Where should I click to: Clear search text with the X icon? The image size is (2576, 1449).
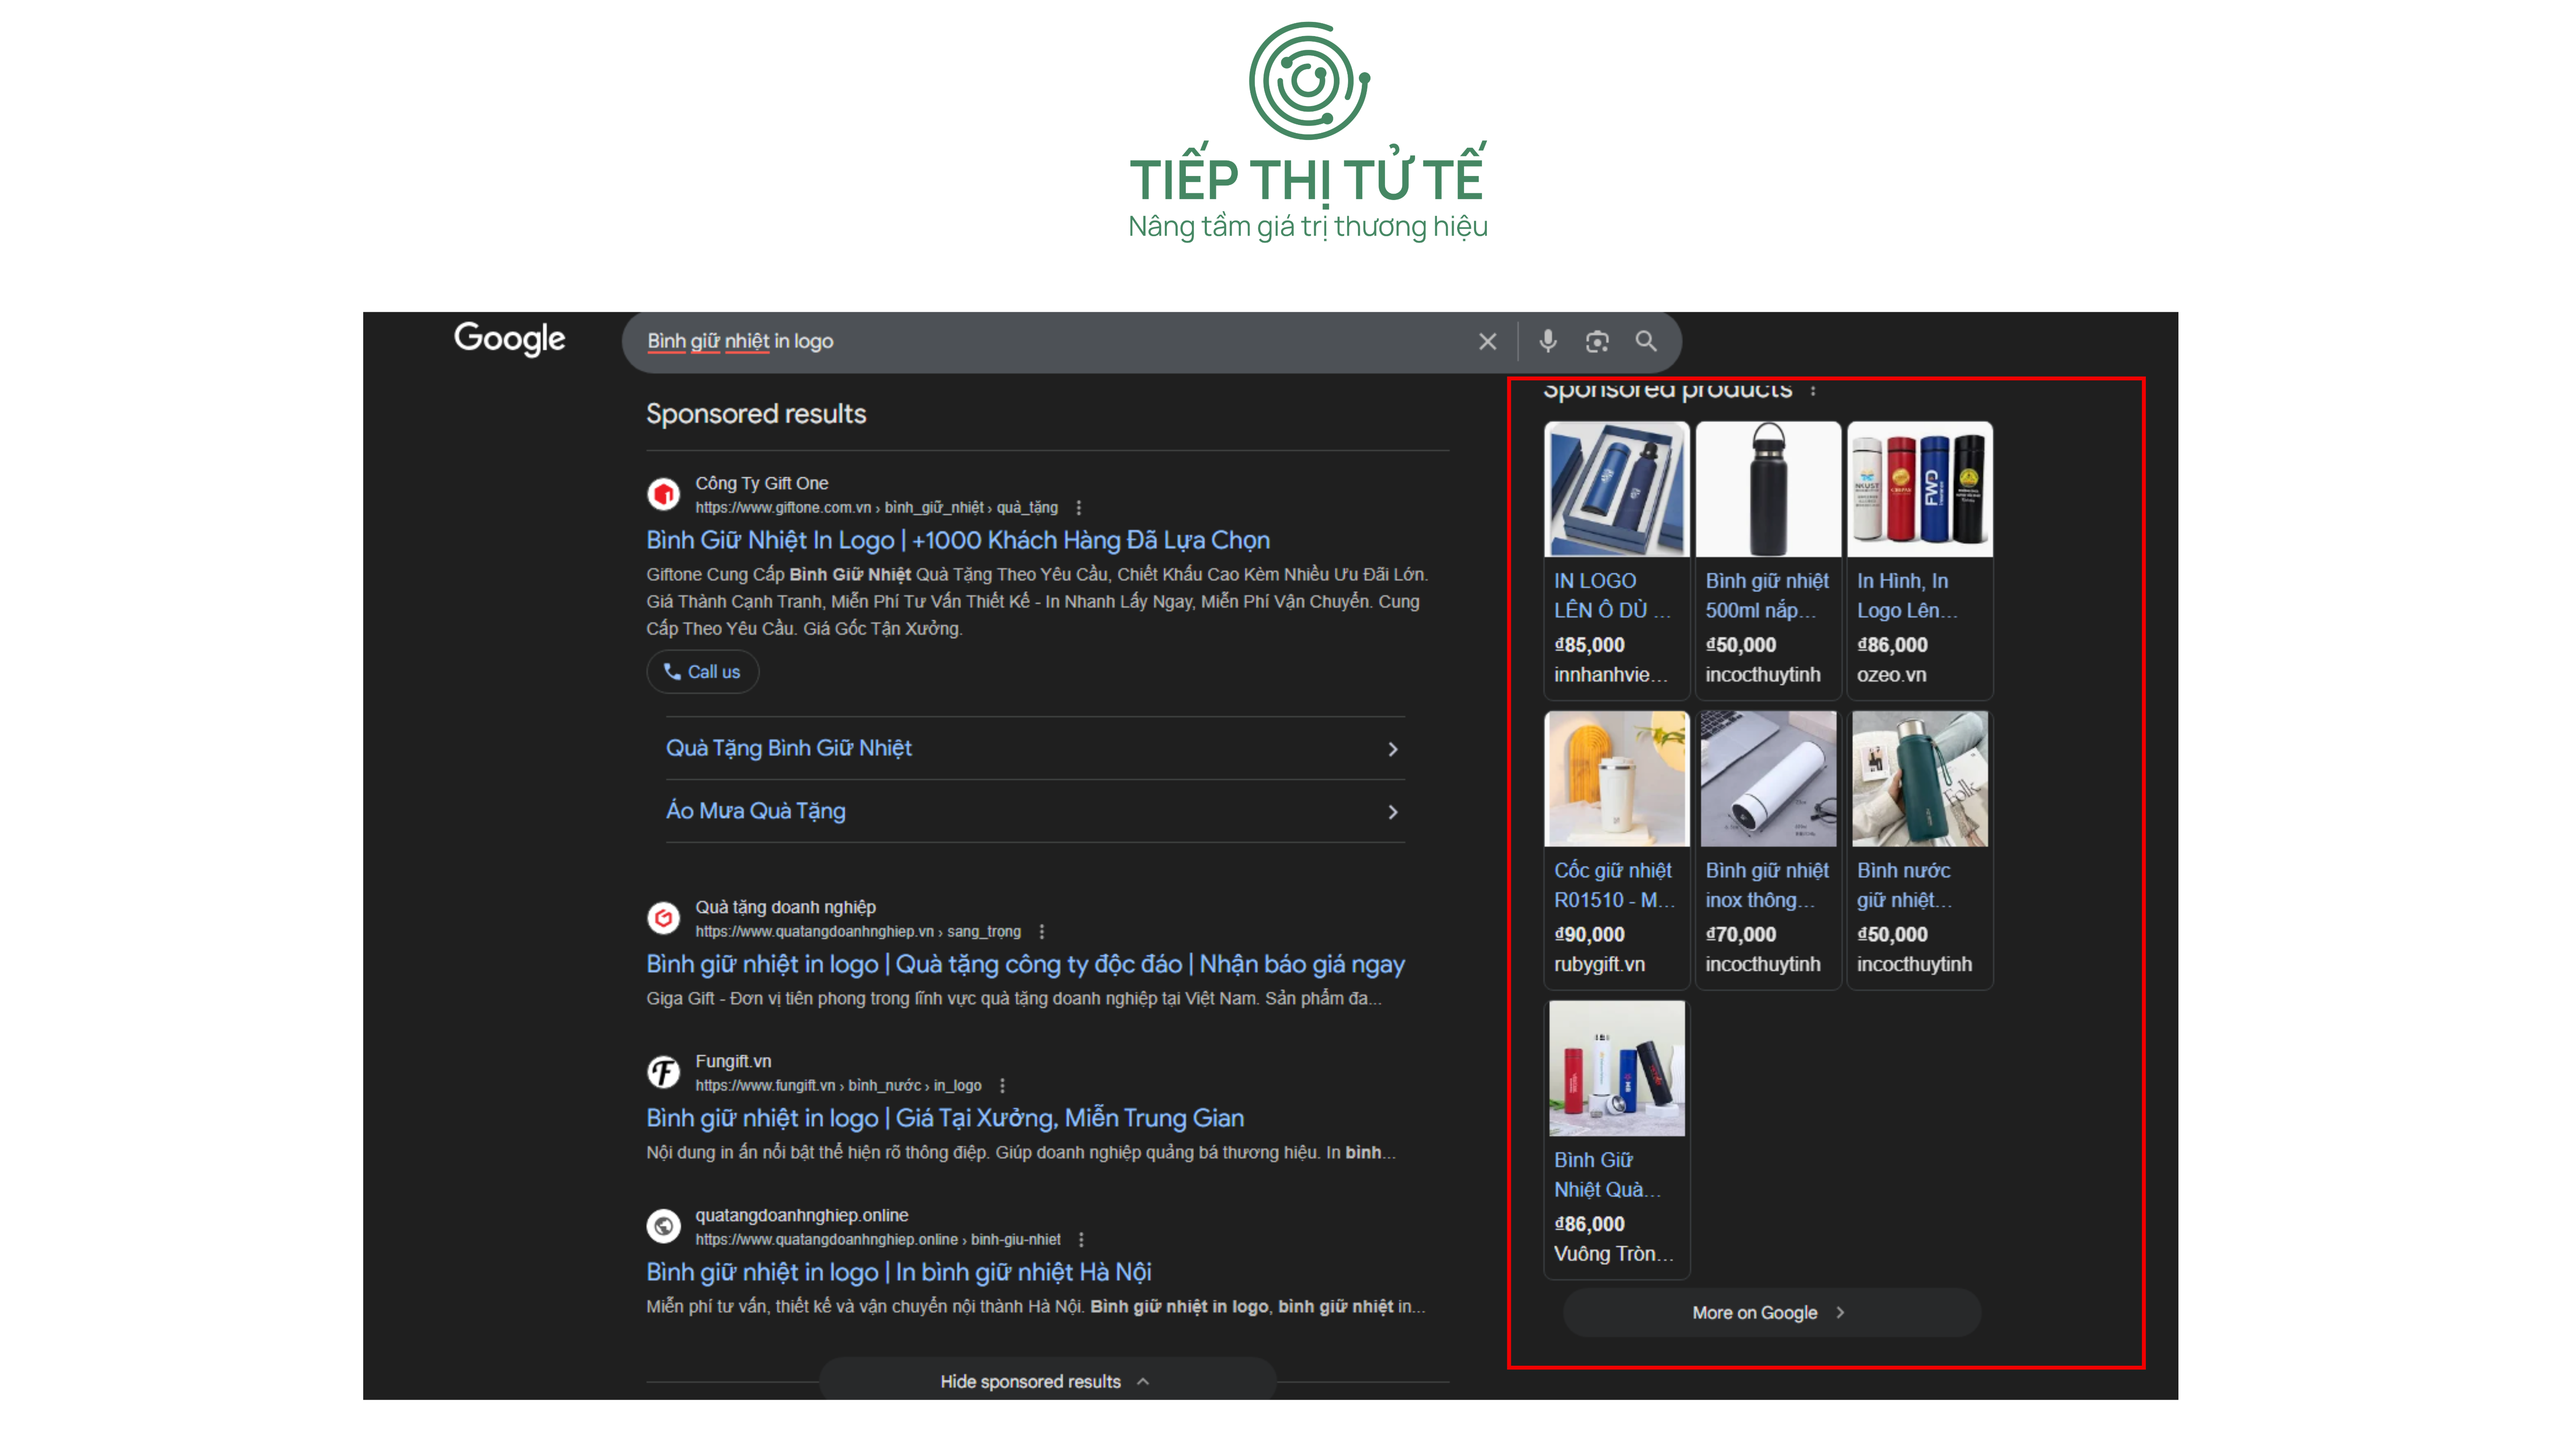[x=1487, y=342]
